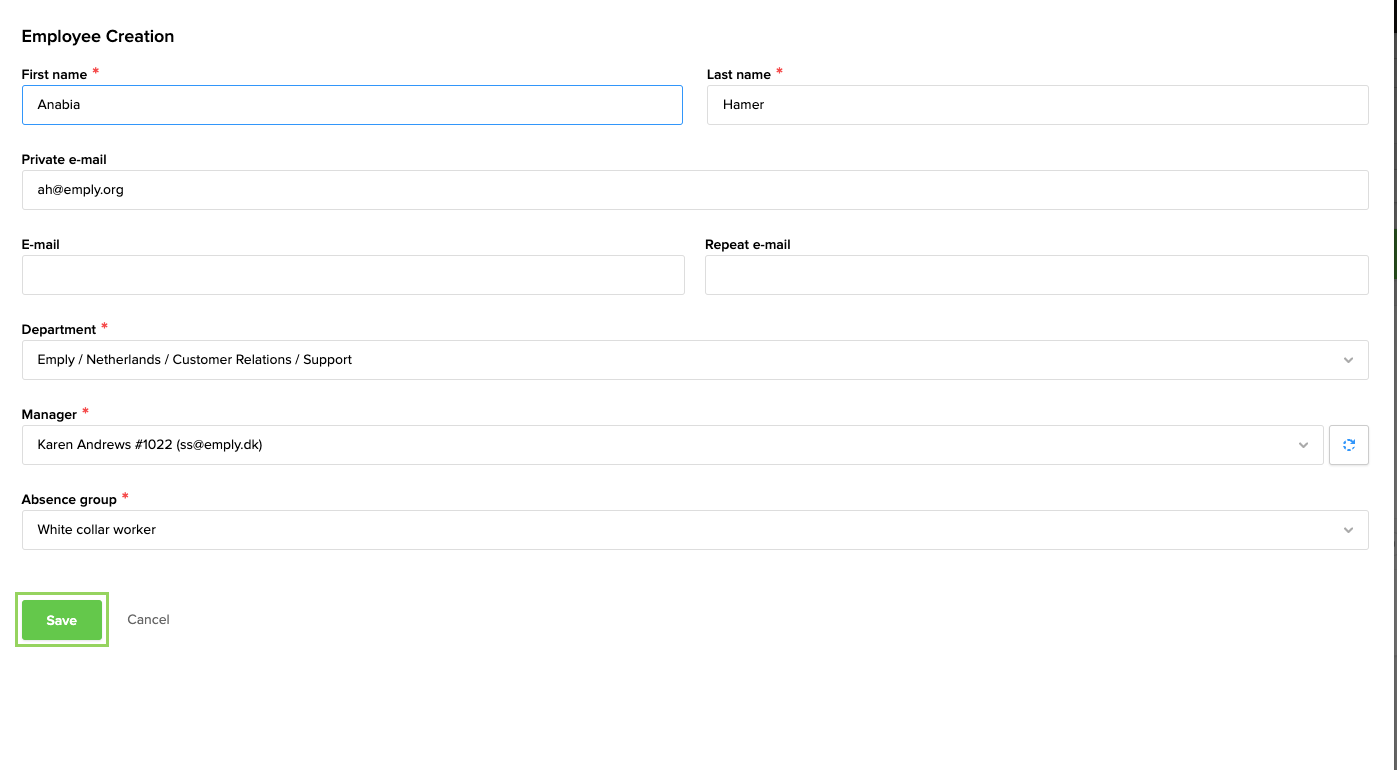Viewport: 1397px width, 770px height.
Task: Cancel the employee creation
Action: pos(148,619)
